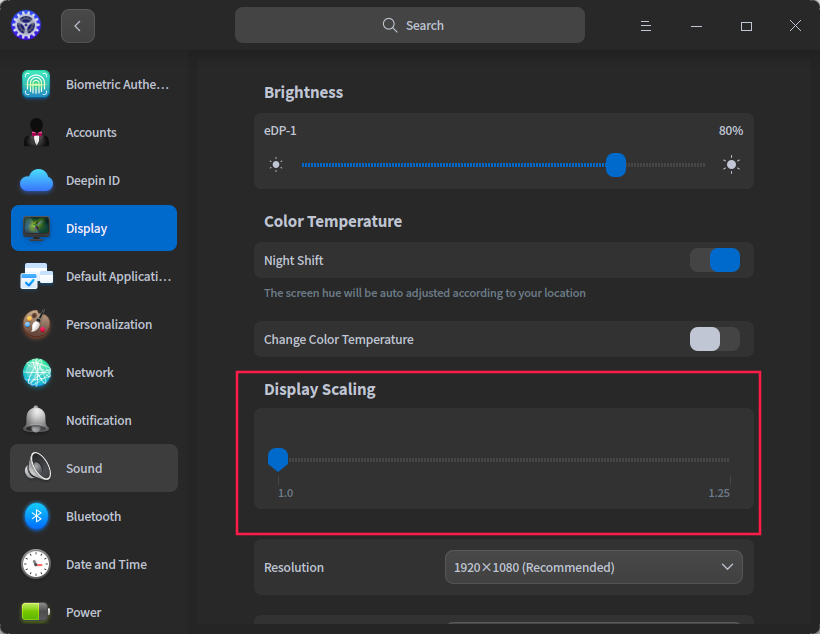Viewport: 820px width, 634px height.
Task: Click the Display Scaling slider handle
Action: click(278, 459)
